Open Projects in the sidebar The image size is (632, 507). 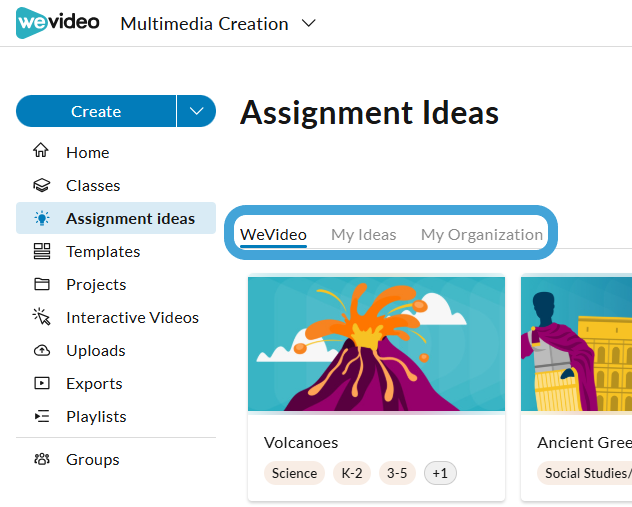[116, 285]
